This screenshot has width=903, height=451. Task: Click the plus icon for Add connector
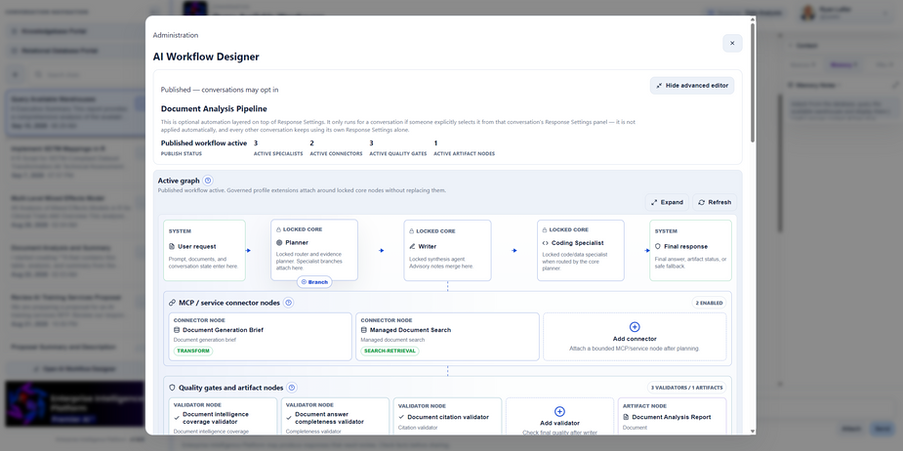tap(635, 327)
